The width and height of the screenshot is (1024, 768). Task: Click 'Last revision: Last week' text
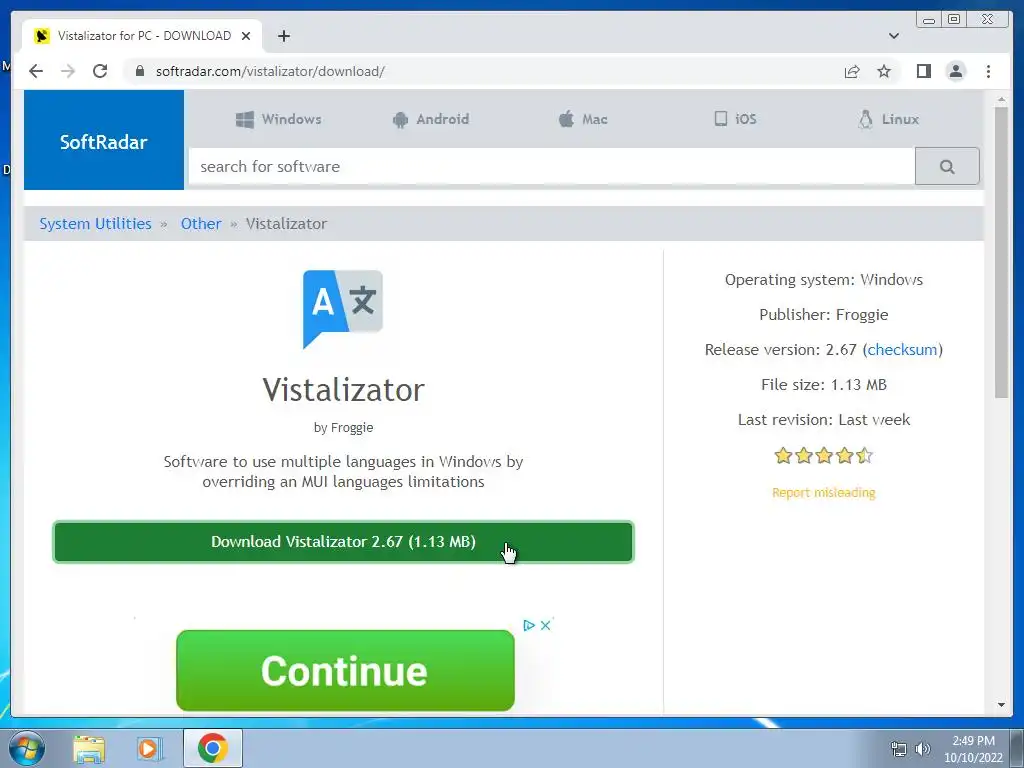coord(824,420)
